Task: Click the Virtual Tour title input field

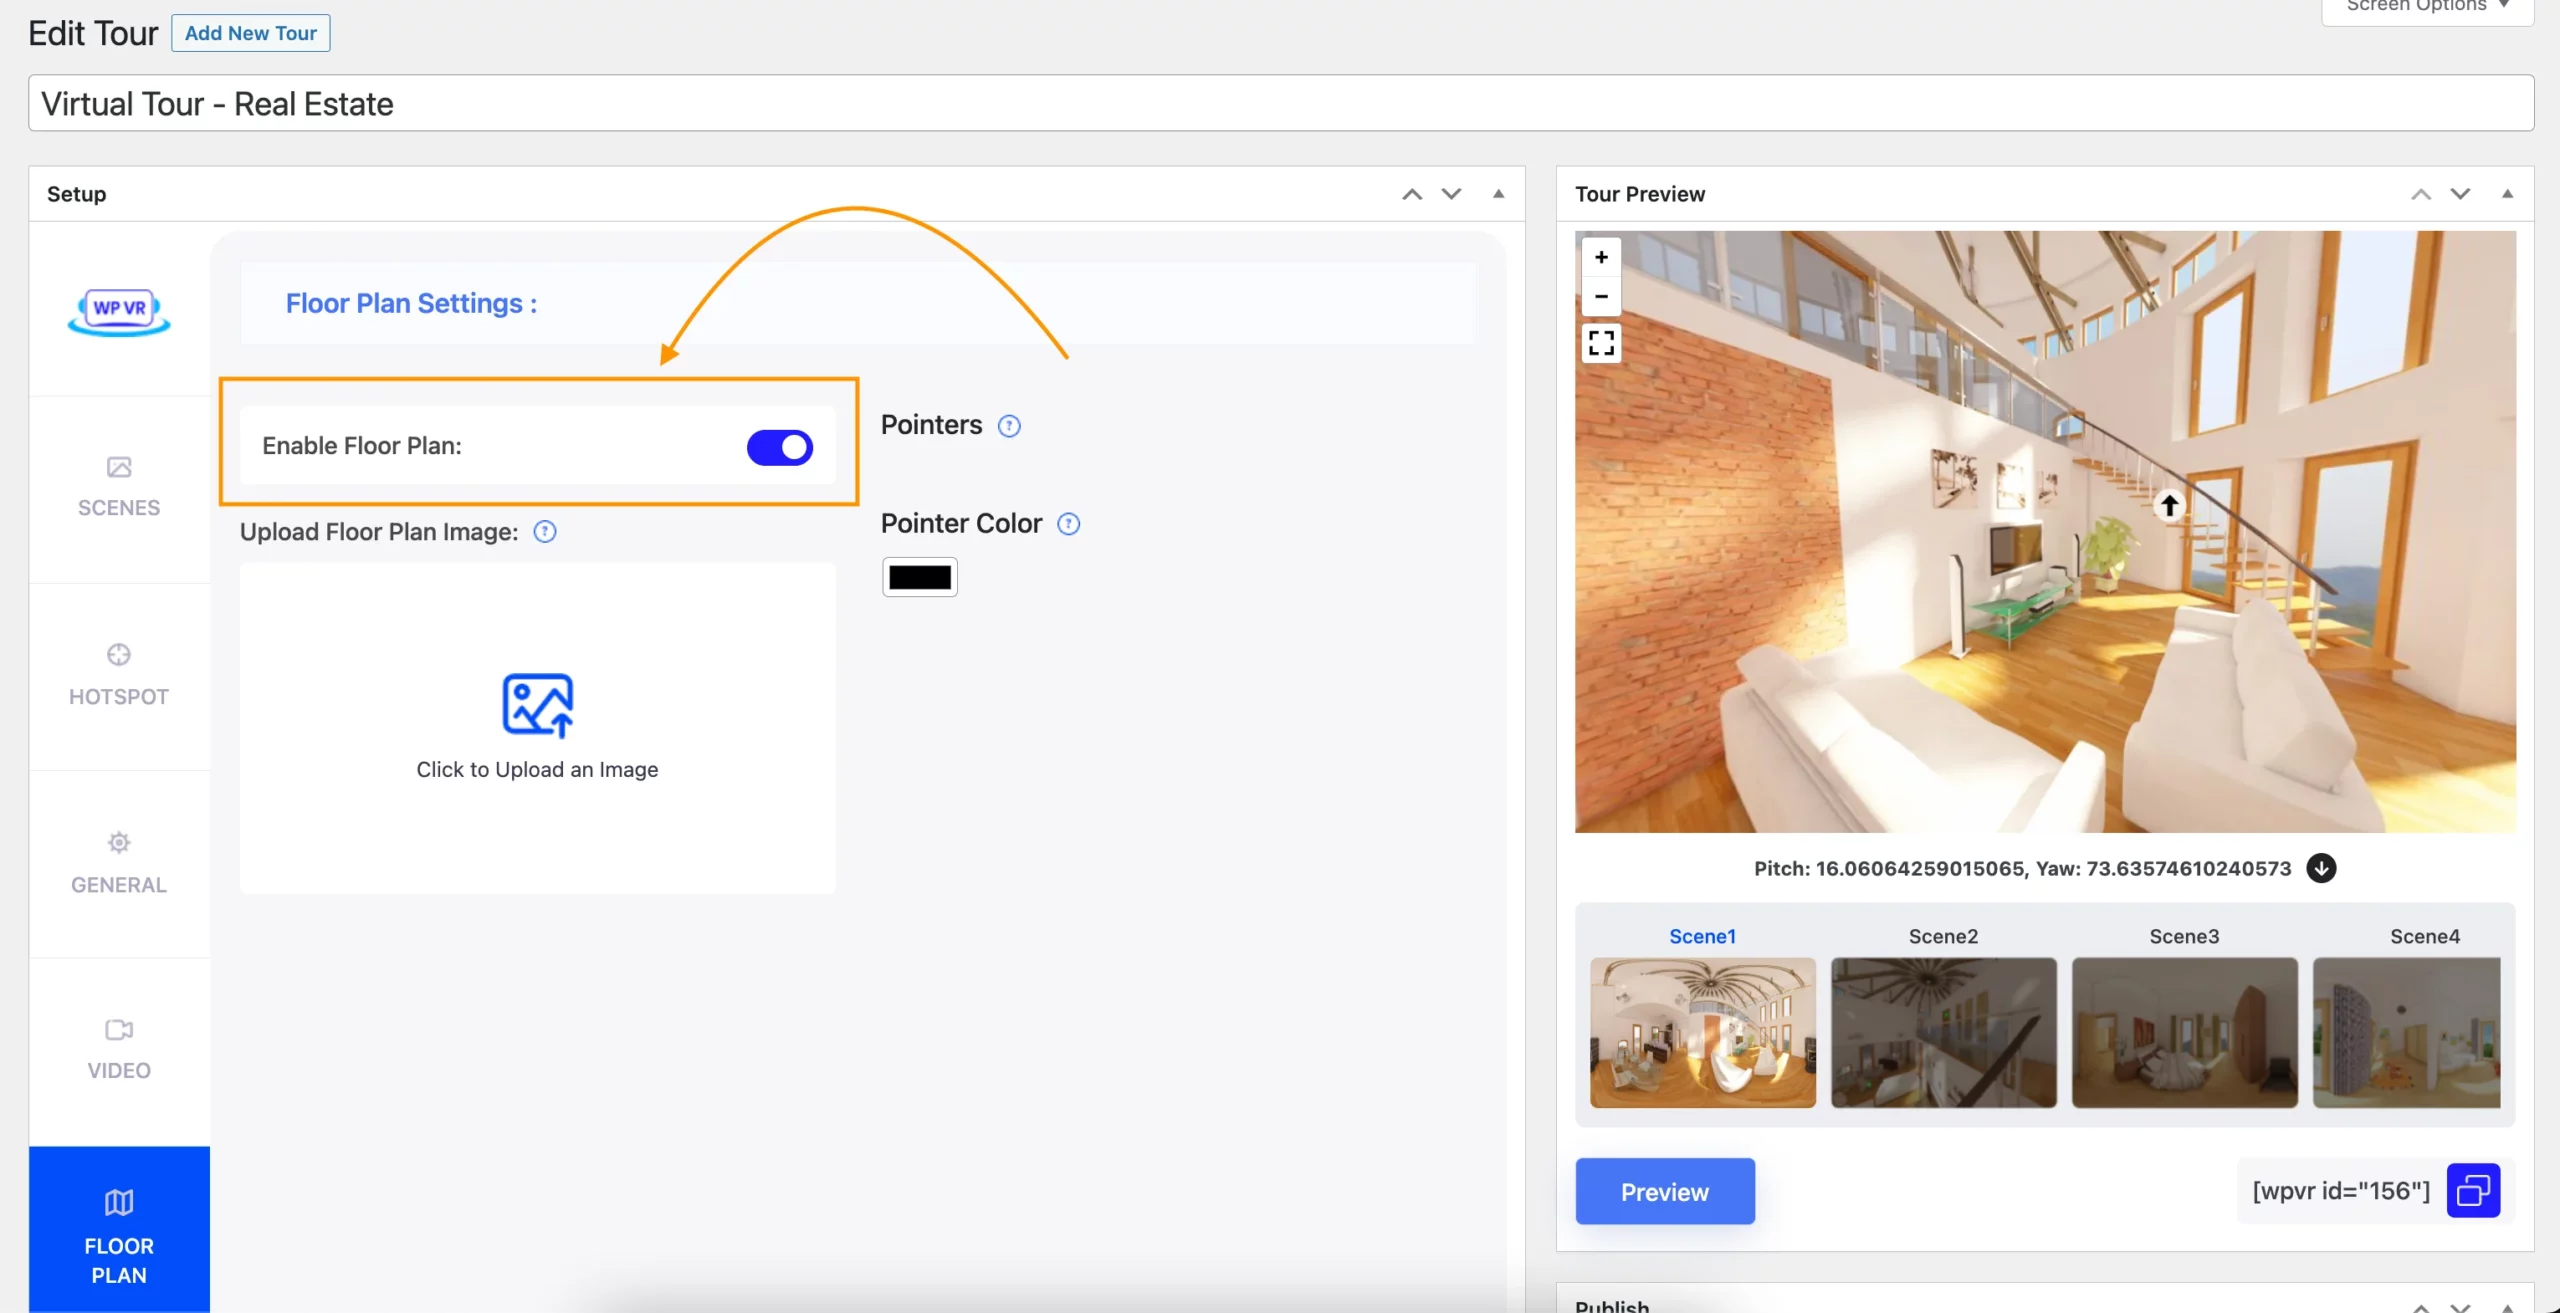Action: tap(1281, 102)
